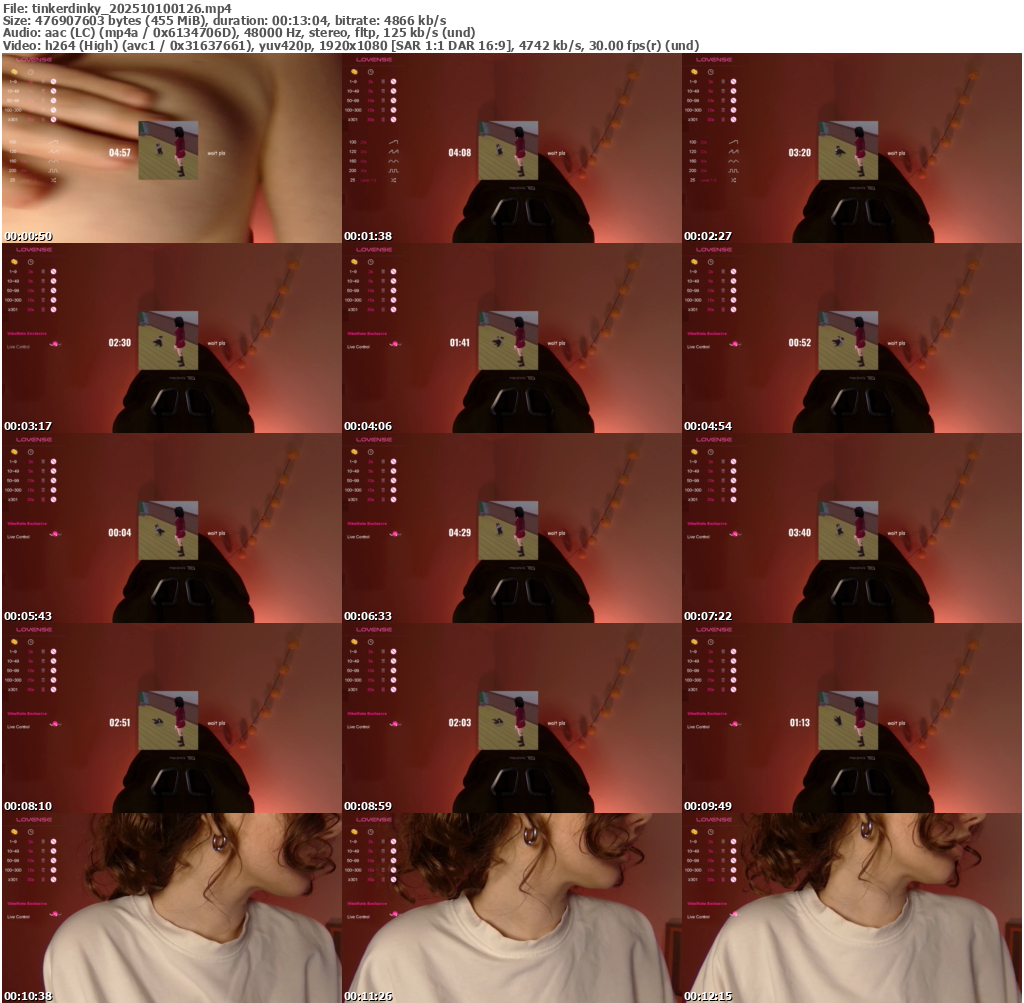Click the frame stamped 00:10:38
The width and height of the screenshot is (1024, 1003).
[172, 908]
